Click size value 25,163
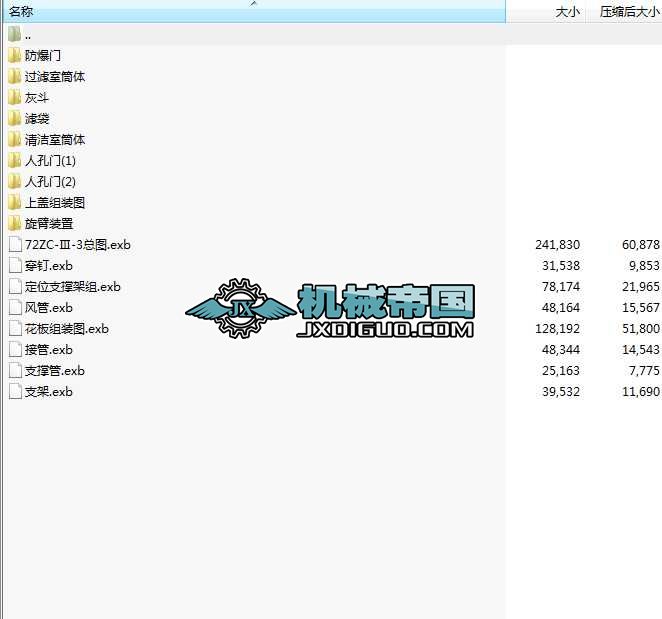Image resolution: width=662 pixels, height=619 pixels. click(561, 371)
